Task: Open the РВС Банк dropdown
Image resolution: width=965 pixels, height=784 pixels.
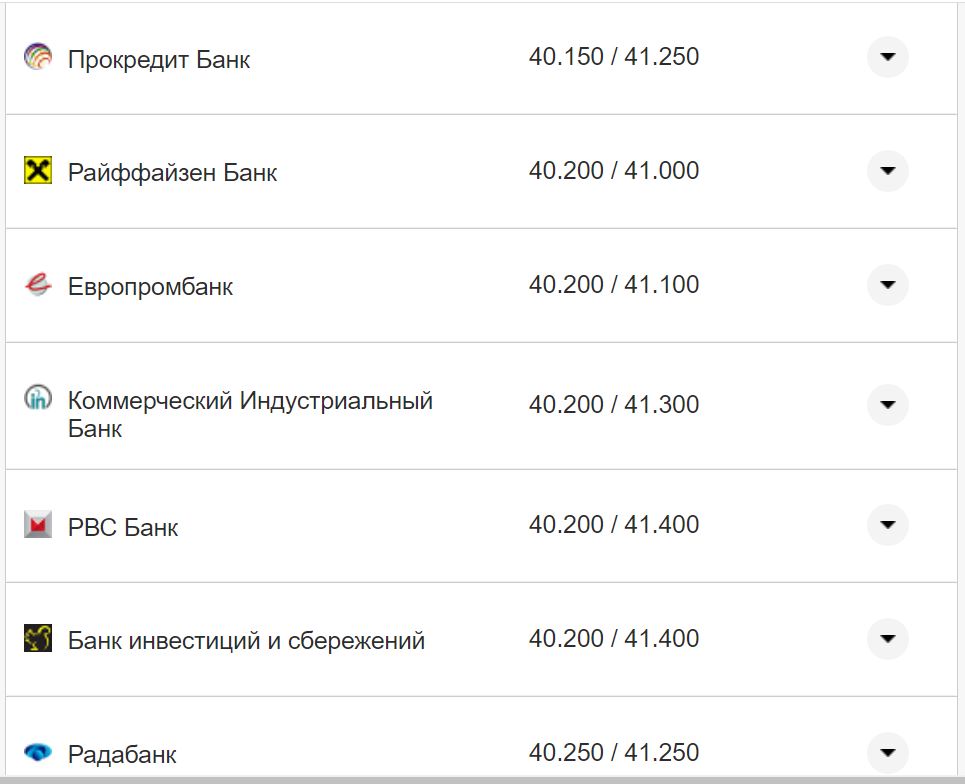Action: 887,524
